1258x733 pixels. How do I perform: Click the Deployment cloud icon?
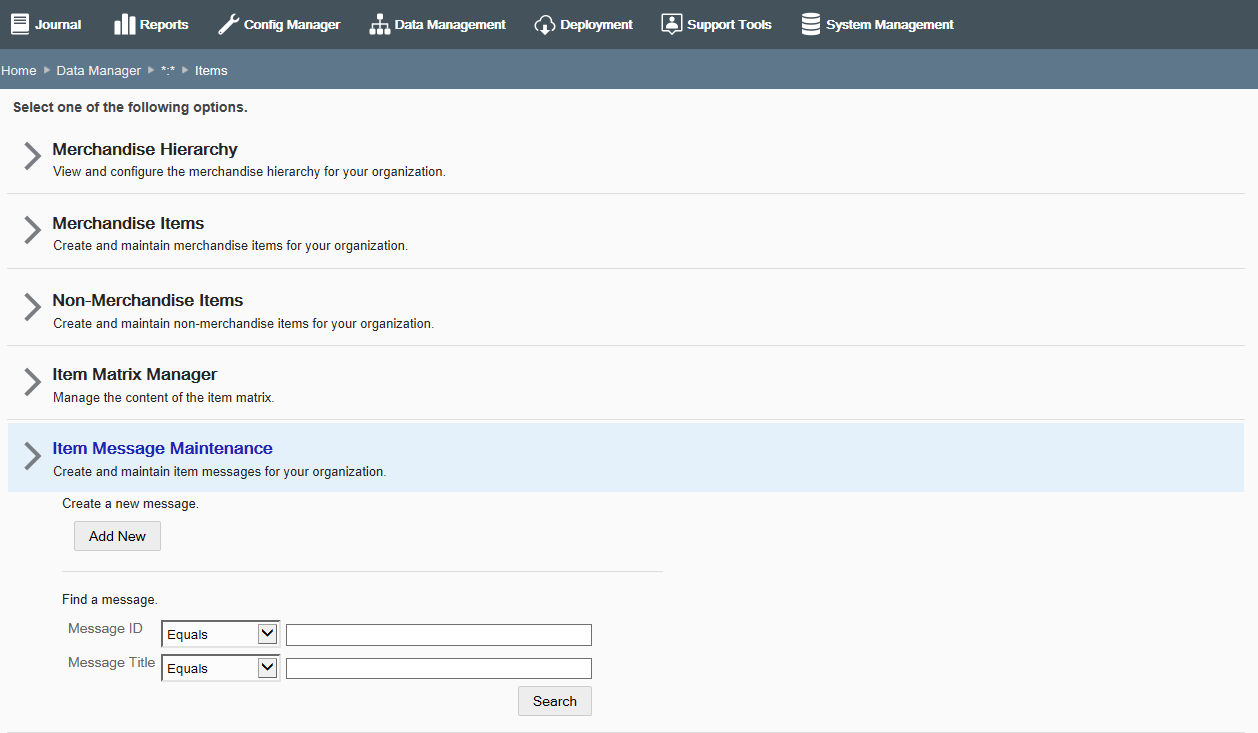pos(544,24)
